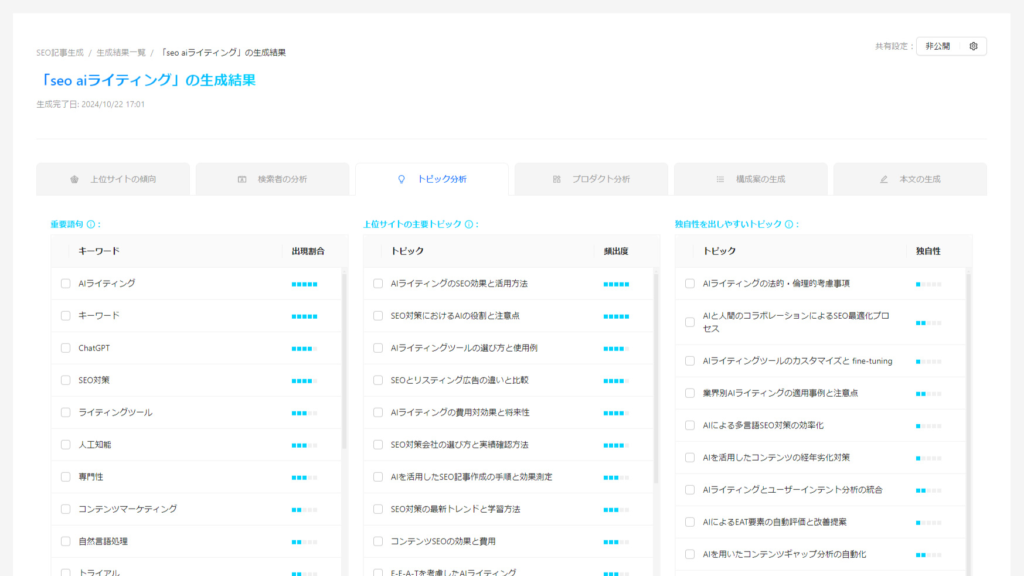The width and height of the screenshot is (1024, 576).
Task: Check SEO対策におけるAIの役割と注意点 checkbox
Action: pos(377,315)
